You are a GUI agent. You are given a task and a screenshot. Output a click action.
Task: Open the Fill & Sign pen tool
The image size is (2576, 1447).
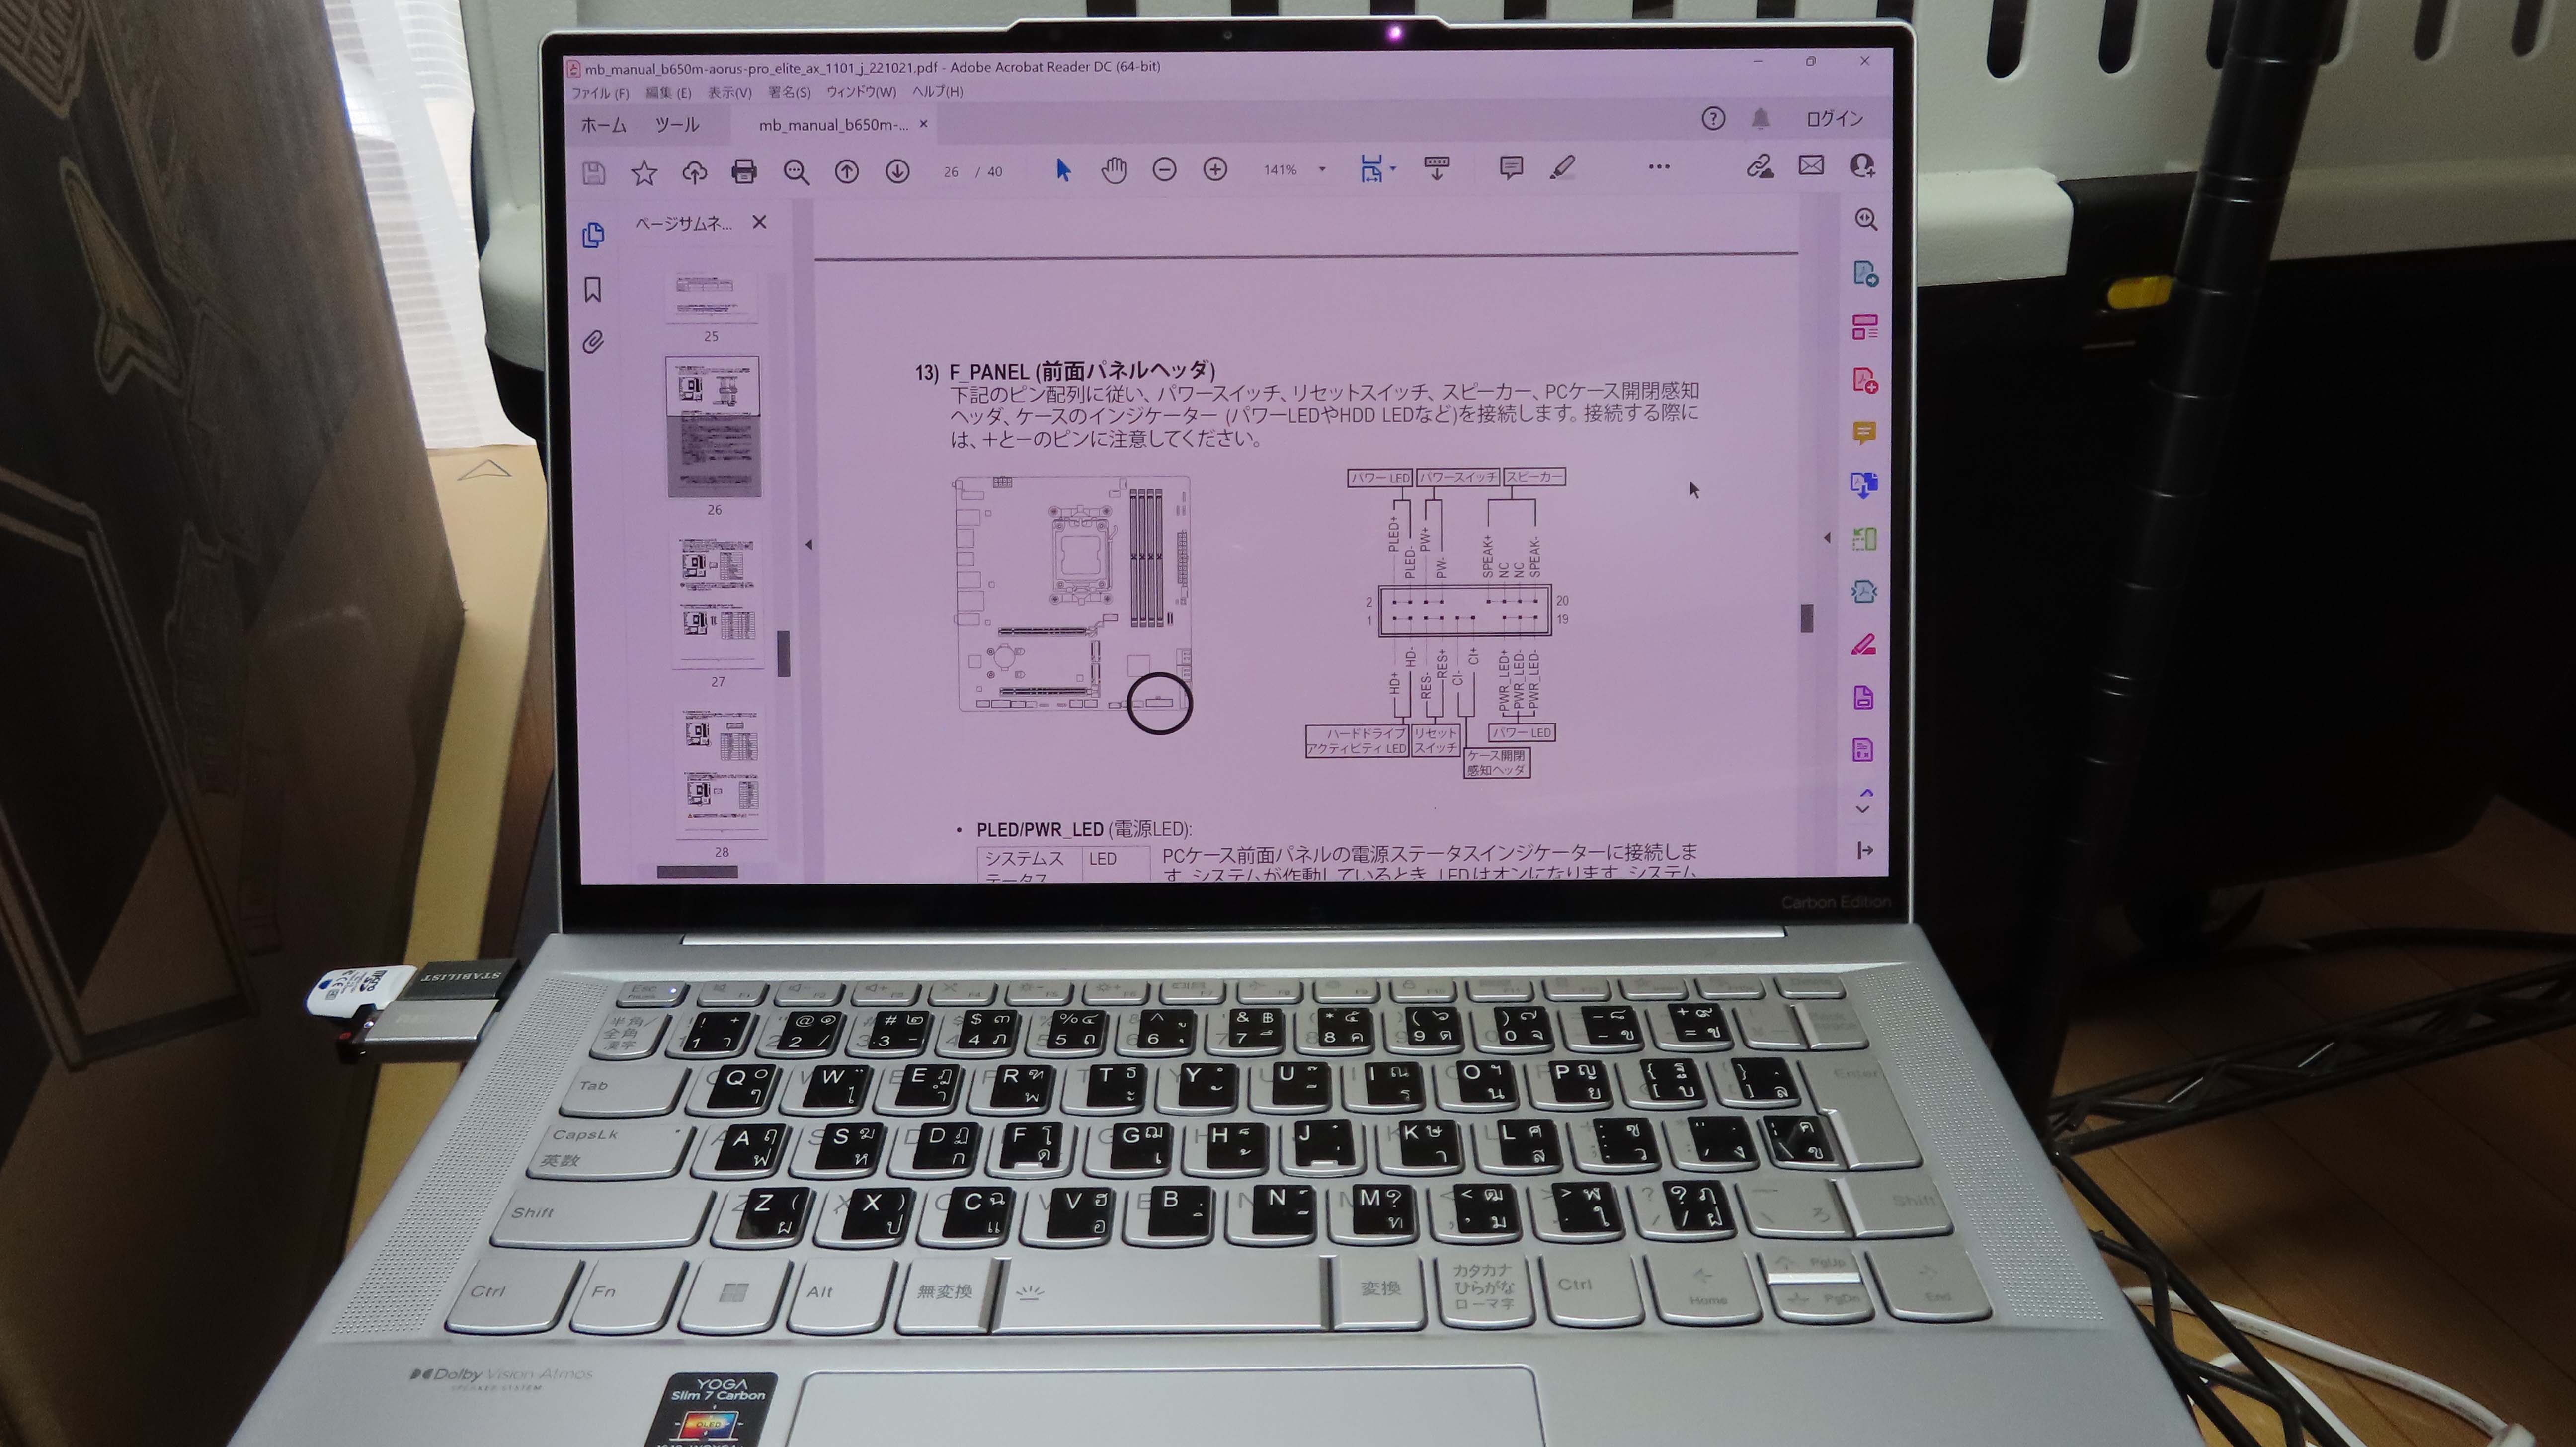[x=1863, y=644]
